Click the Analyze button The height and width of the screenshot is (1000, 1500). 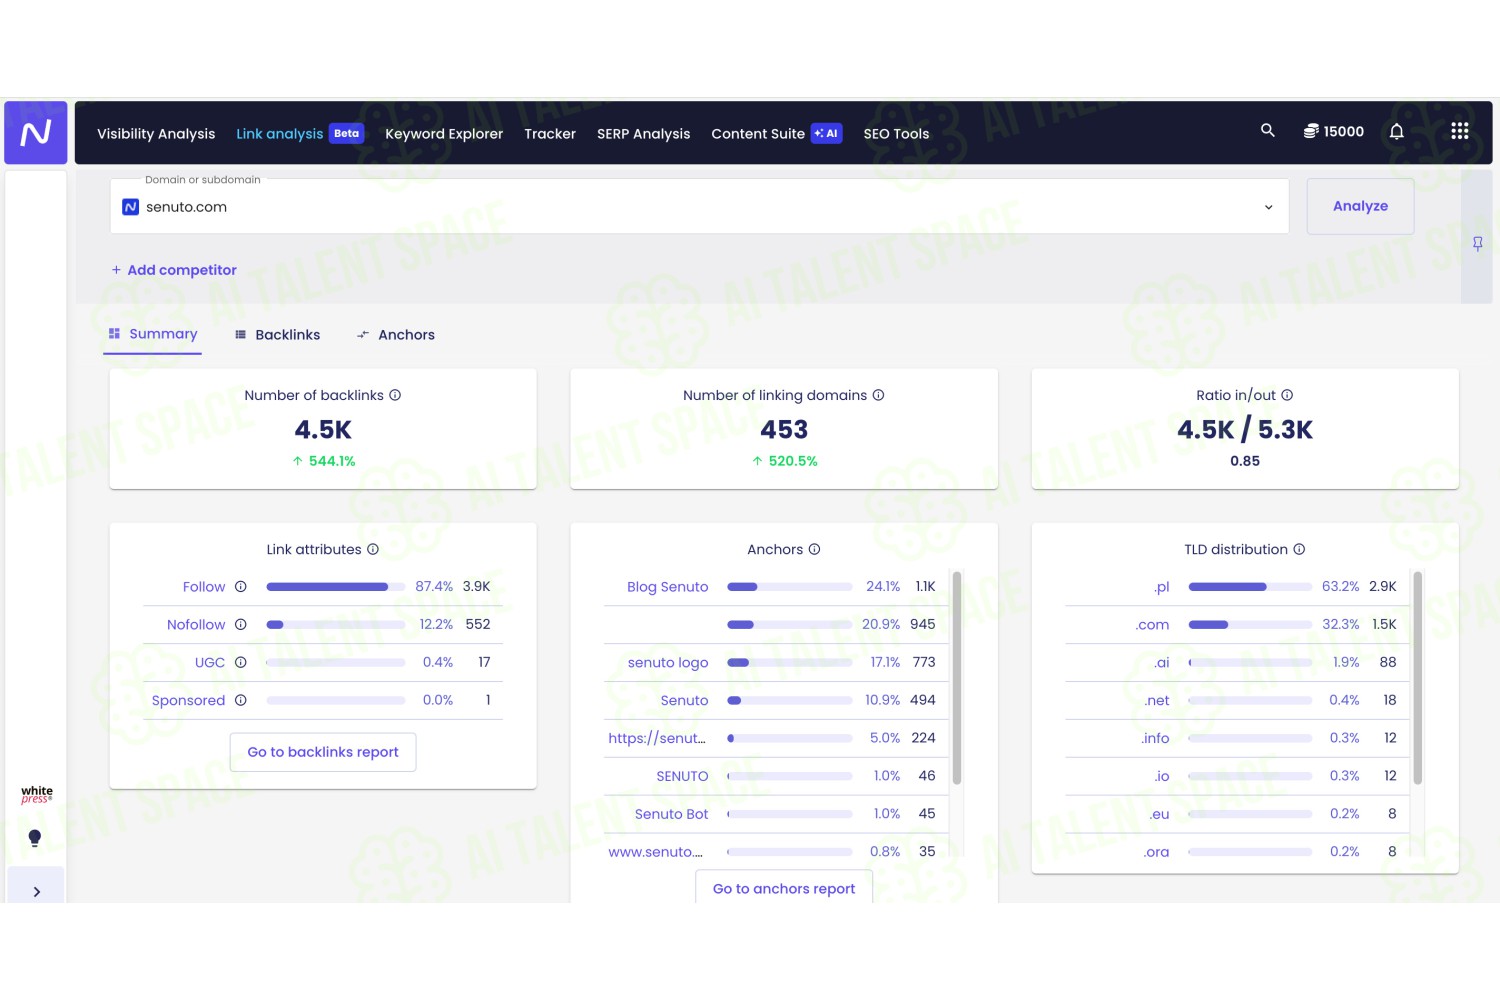coord(1360,206)
